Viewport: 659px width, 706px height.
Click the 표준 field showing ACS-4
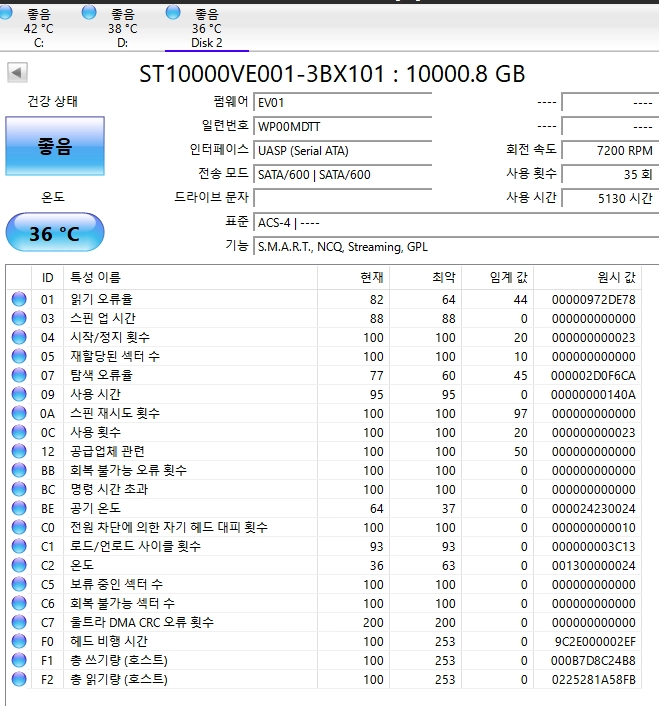pos(456,222)
